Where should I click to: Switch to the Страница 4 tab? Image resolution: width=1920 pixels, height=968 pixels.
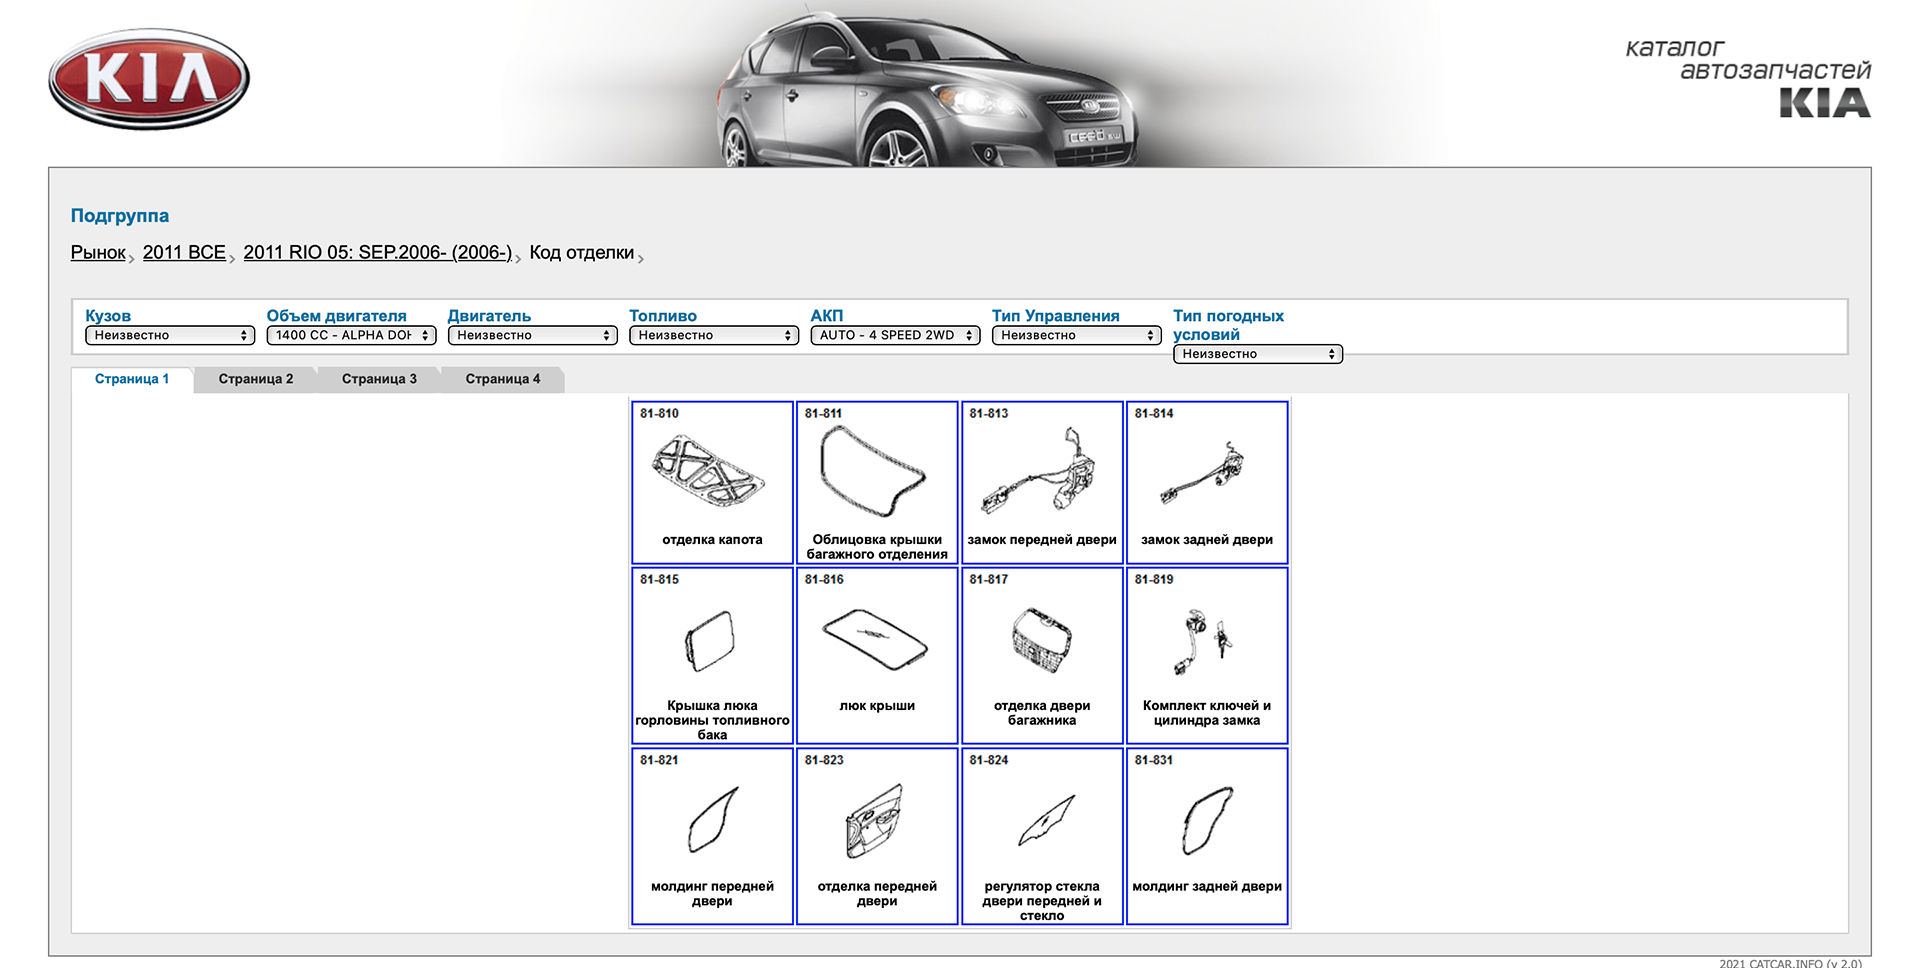coord(502,379)
